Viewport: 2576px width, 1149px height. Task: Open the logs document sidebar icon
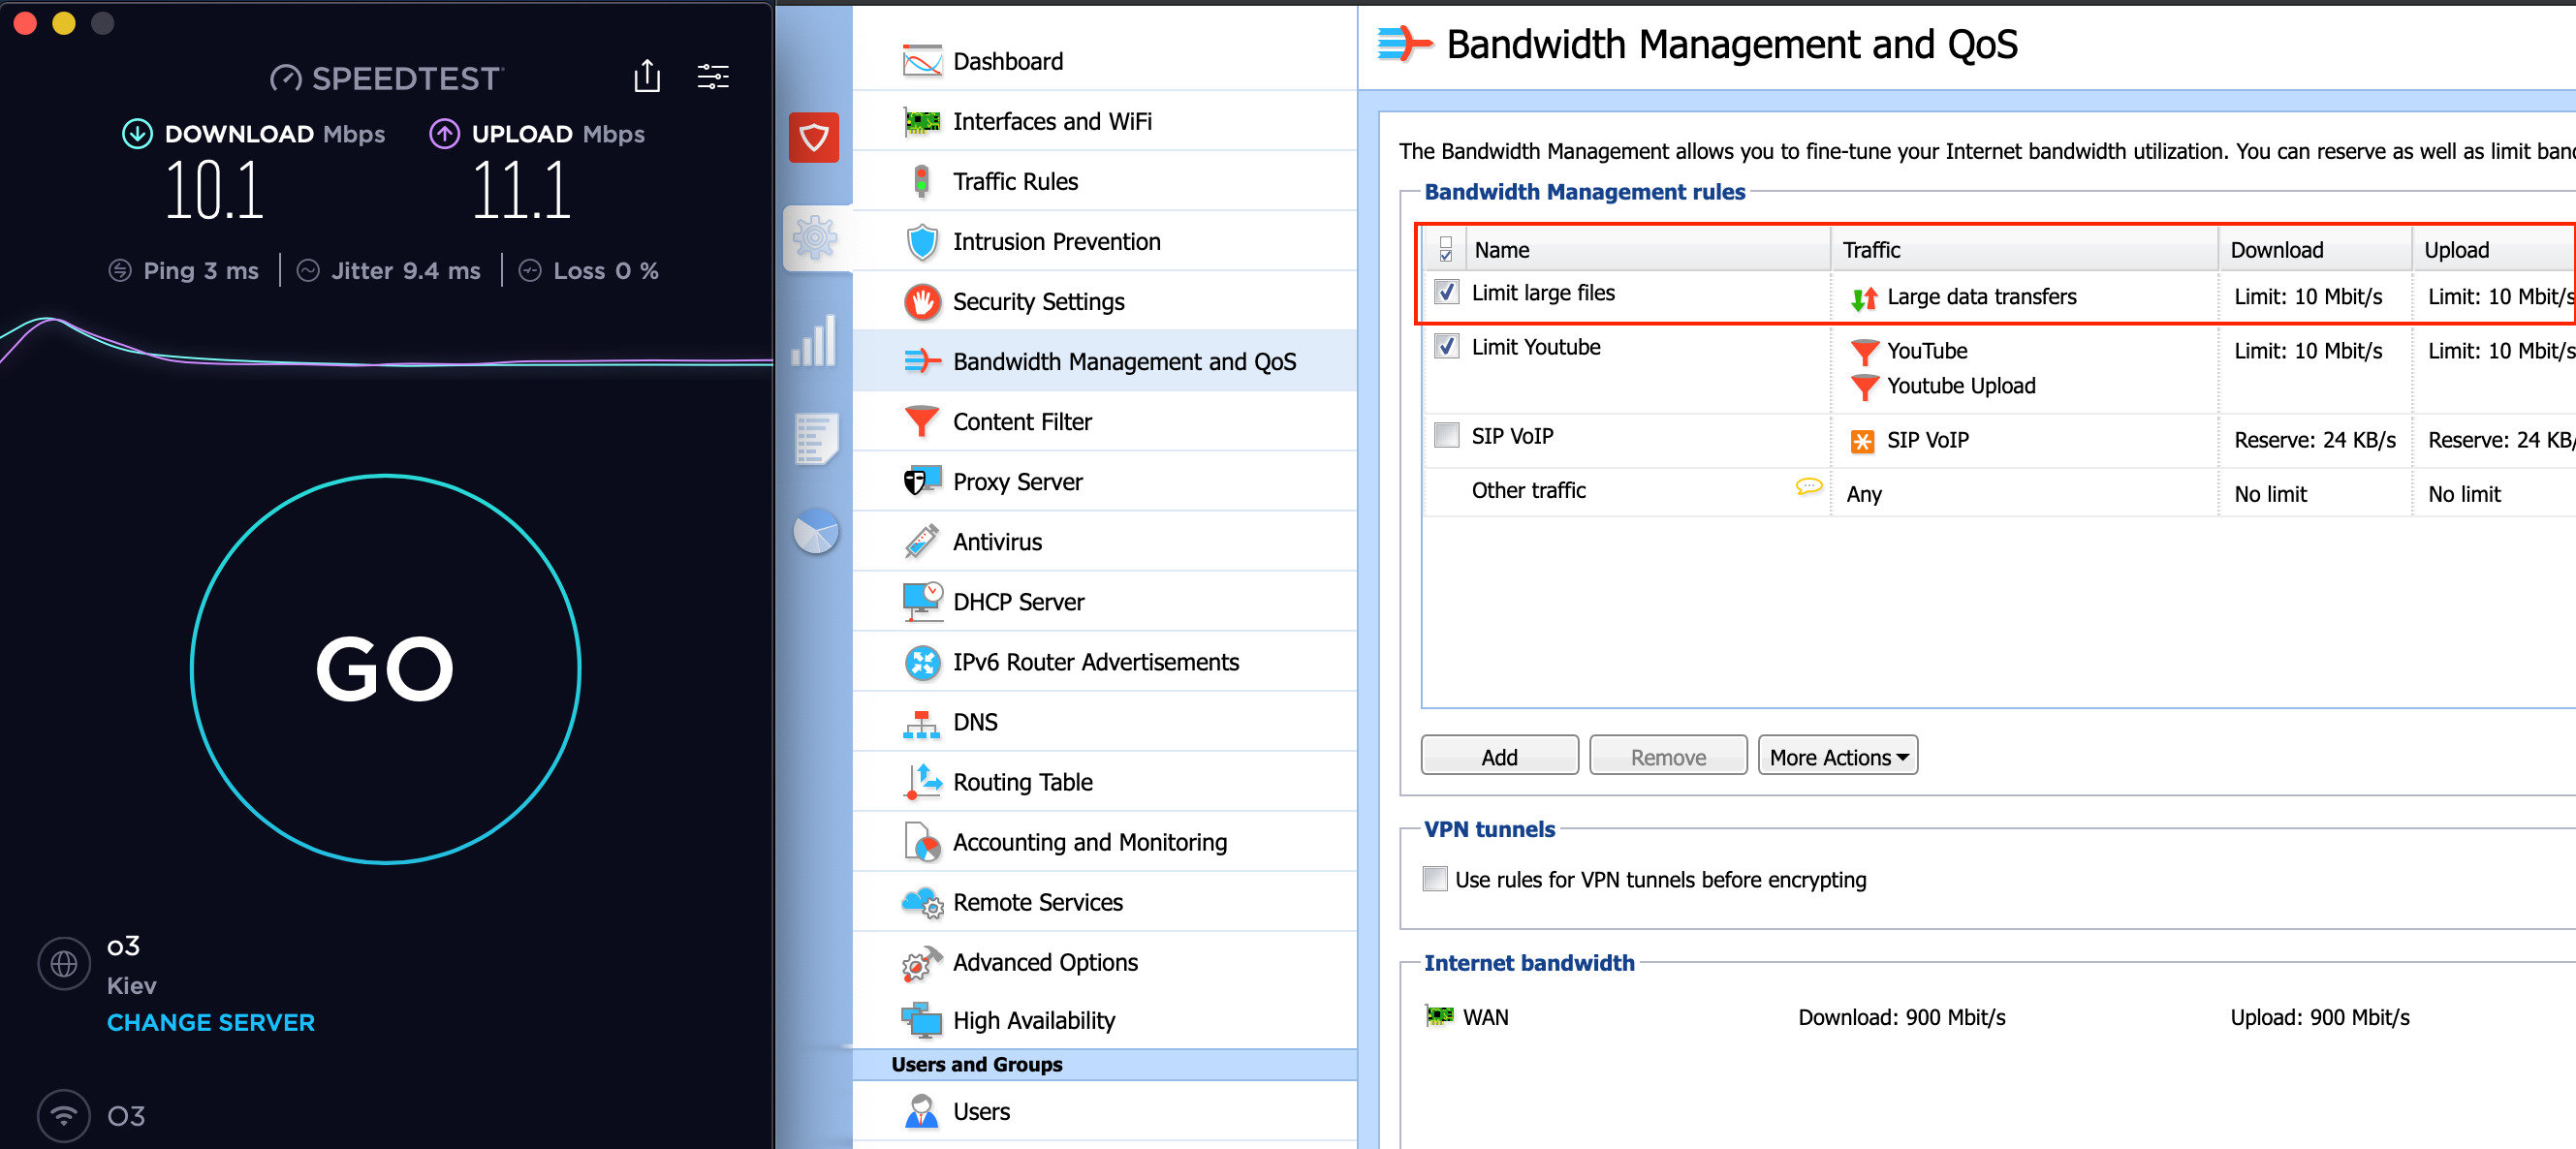pyautogui.click(x=814, y=438)
